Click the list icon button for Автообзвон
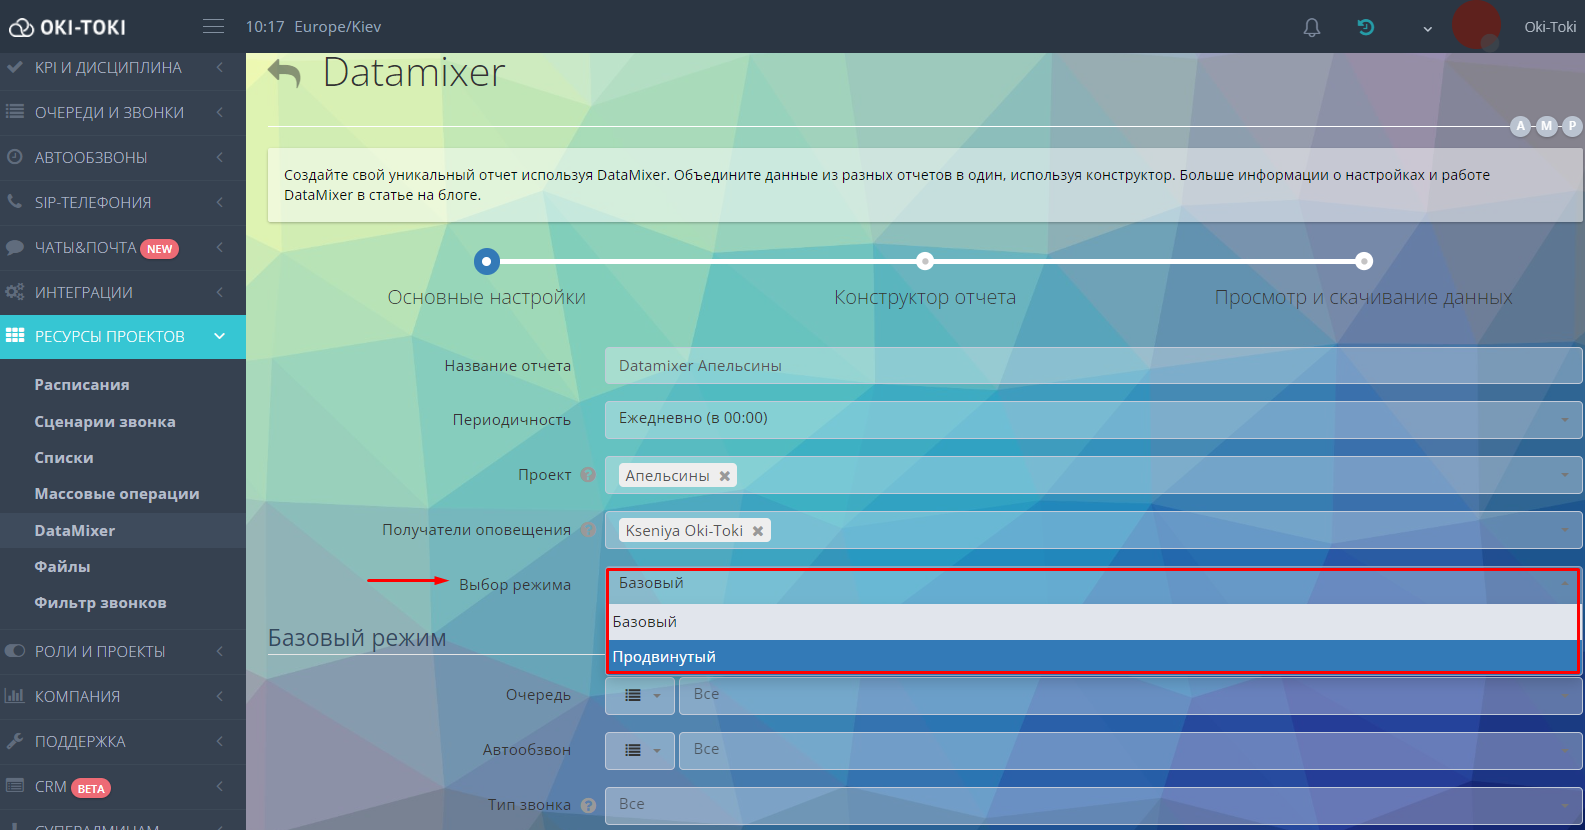The image size is (1585, 830). pos(640,750)
